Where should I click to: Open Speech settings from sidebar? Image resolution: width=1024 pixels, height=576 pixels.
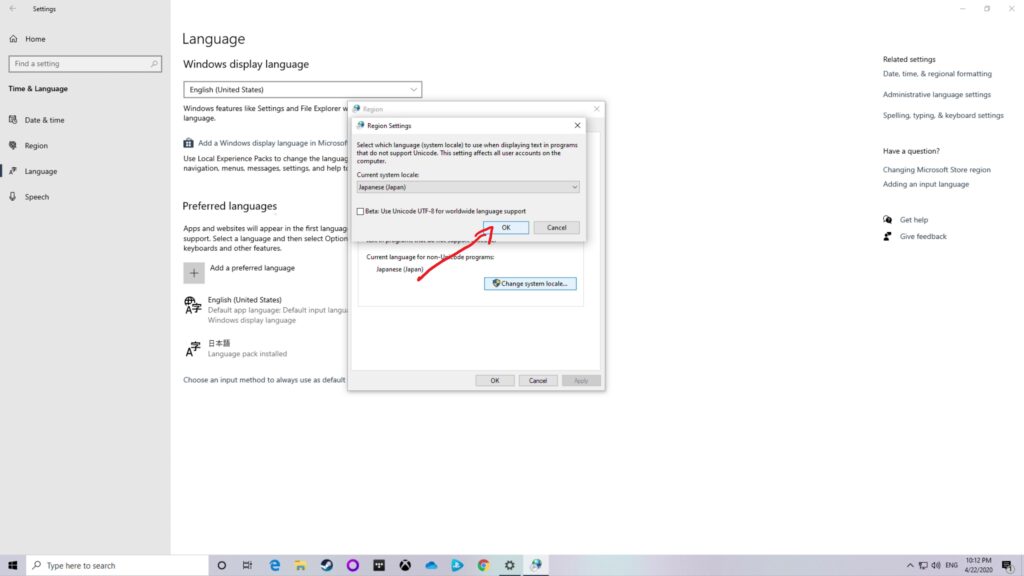coord(36,197)
